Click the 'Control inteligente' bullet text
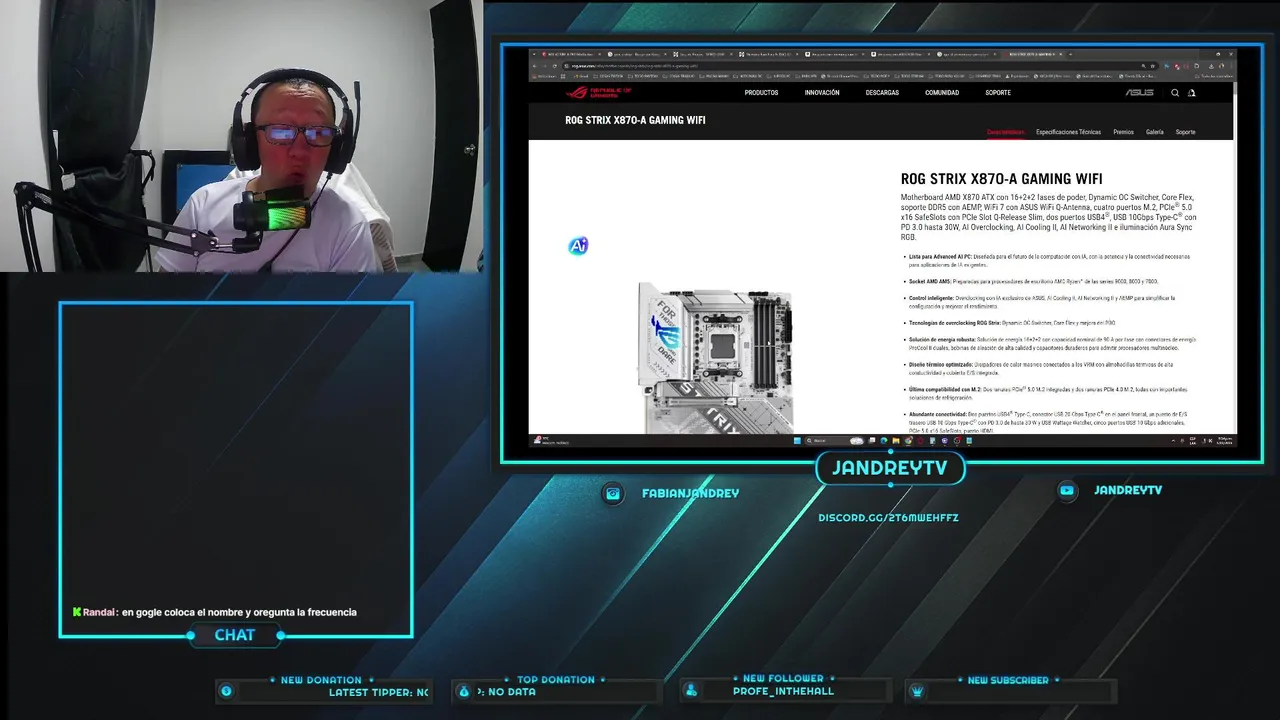Viewport: 1280px width, 720px height. click(1042, 301)
